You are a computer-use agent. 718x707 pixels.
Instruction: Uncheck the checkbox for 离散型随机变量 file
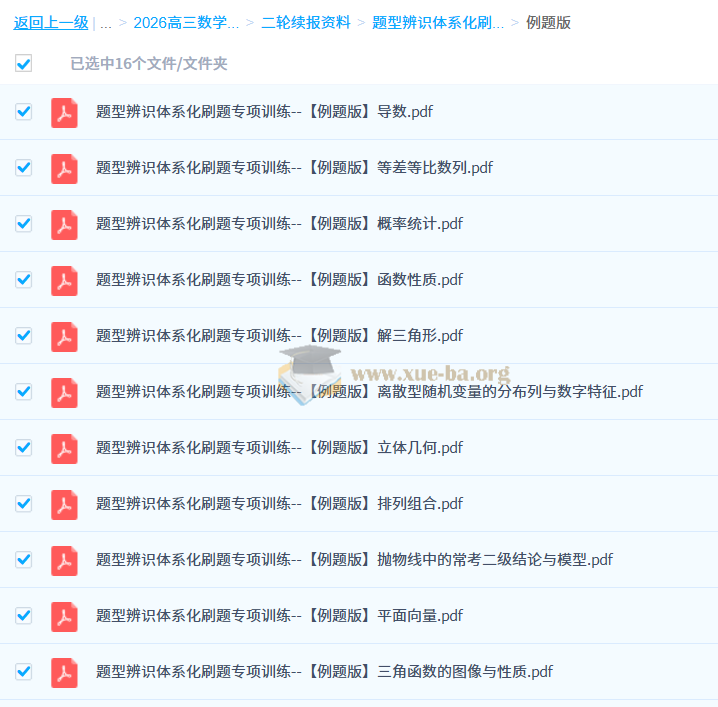click(23, 392)
